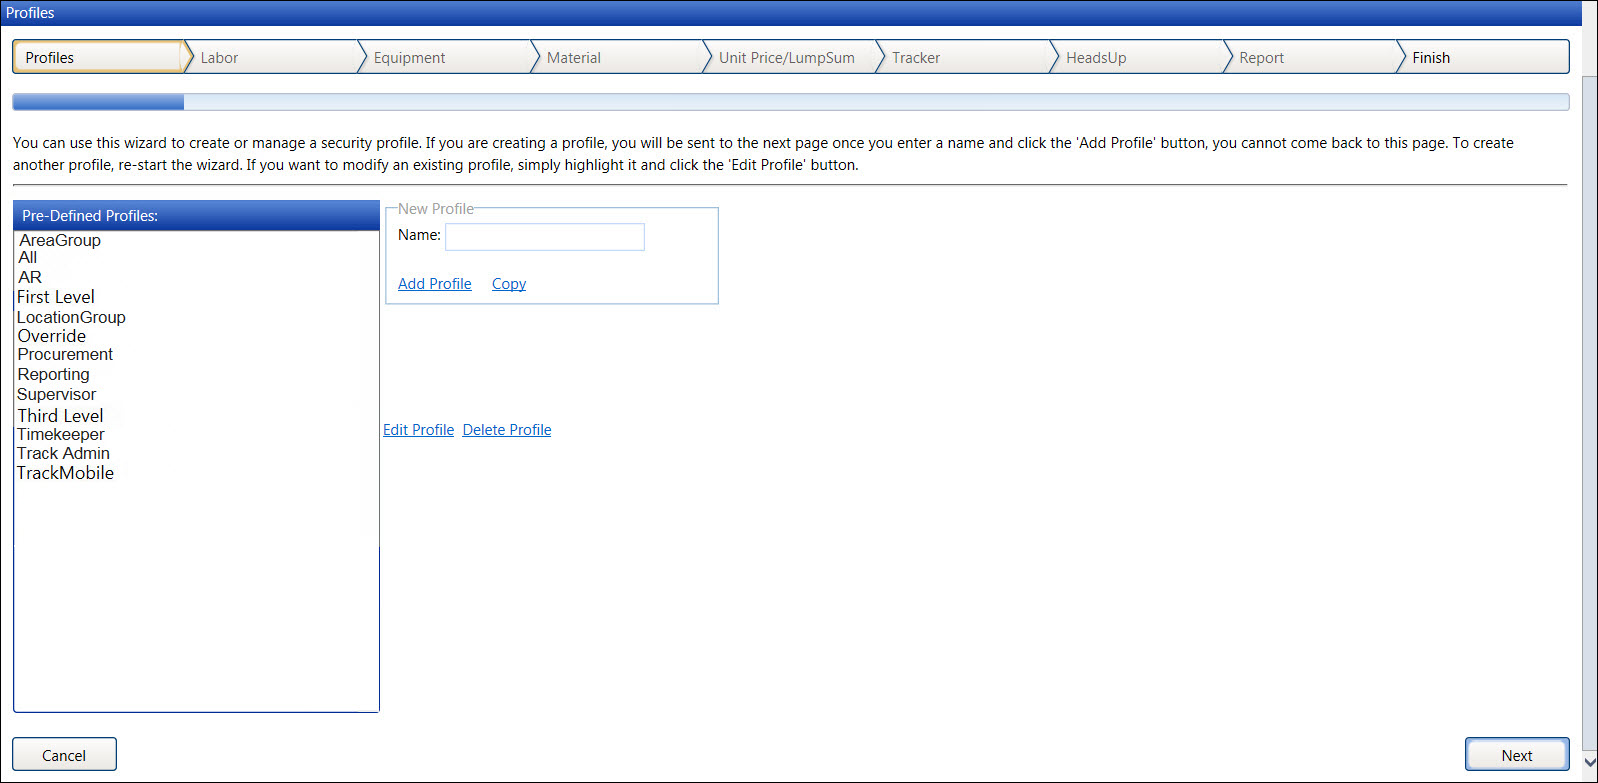Click the scrollbar down arrow

(1589, 762)
